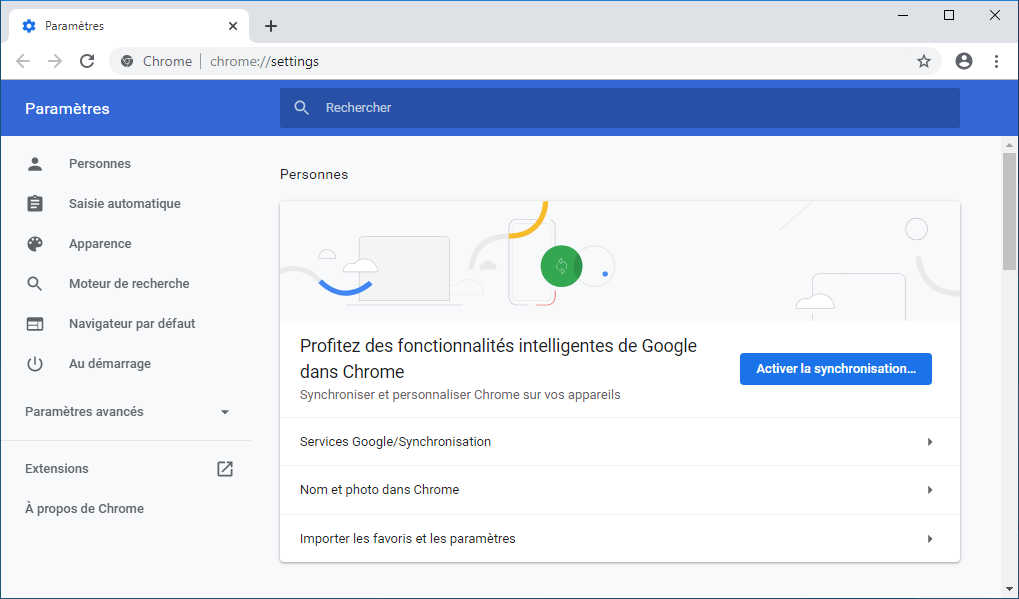Go to Au démarrage section
The height and width of the screenshot is (599, 1019).
(110, 364)
